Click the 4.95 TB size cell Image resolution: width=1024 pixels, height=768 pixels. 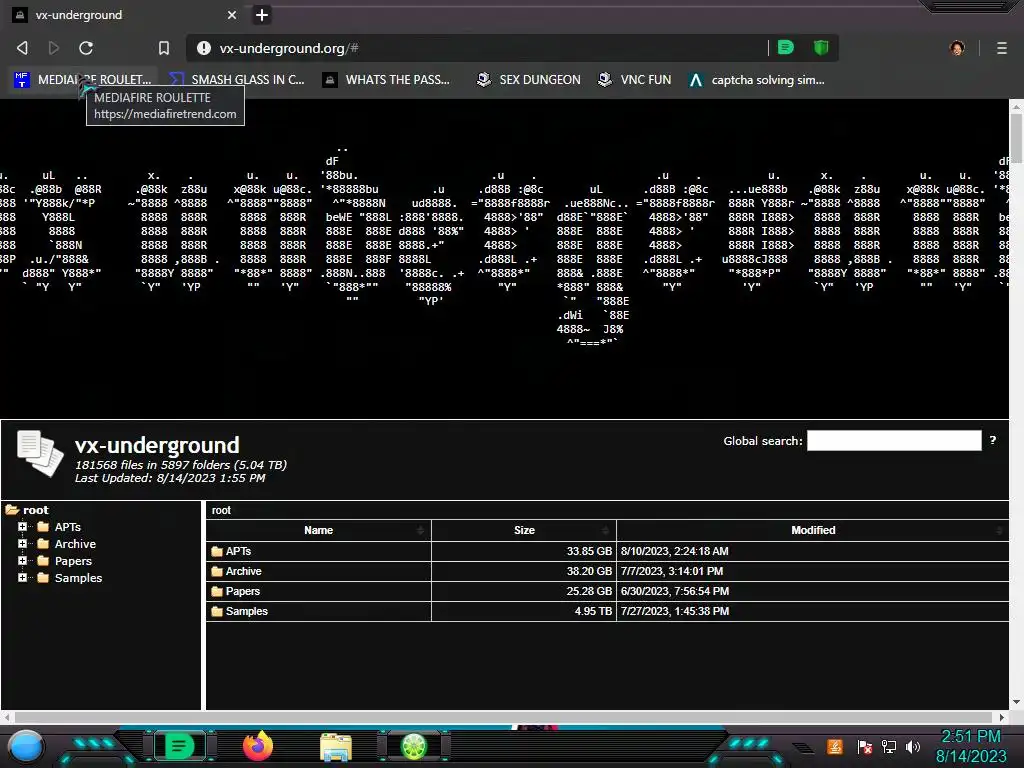(524, 611)
